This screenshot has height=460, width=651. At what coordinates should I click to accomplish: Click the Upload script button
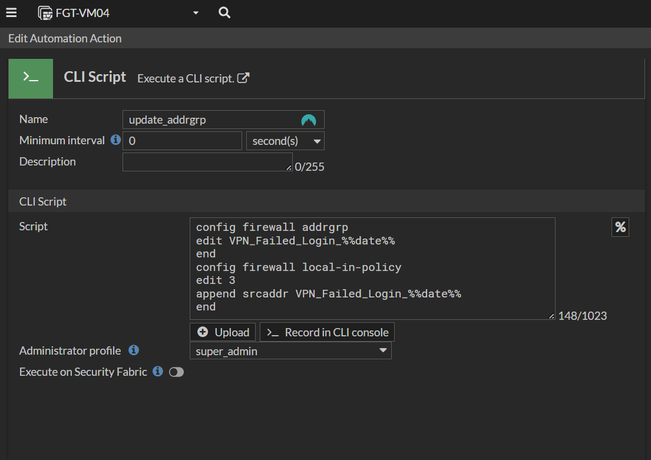(224, 332)
